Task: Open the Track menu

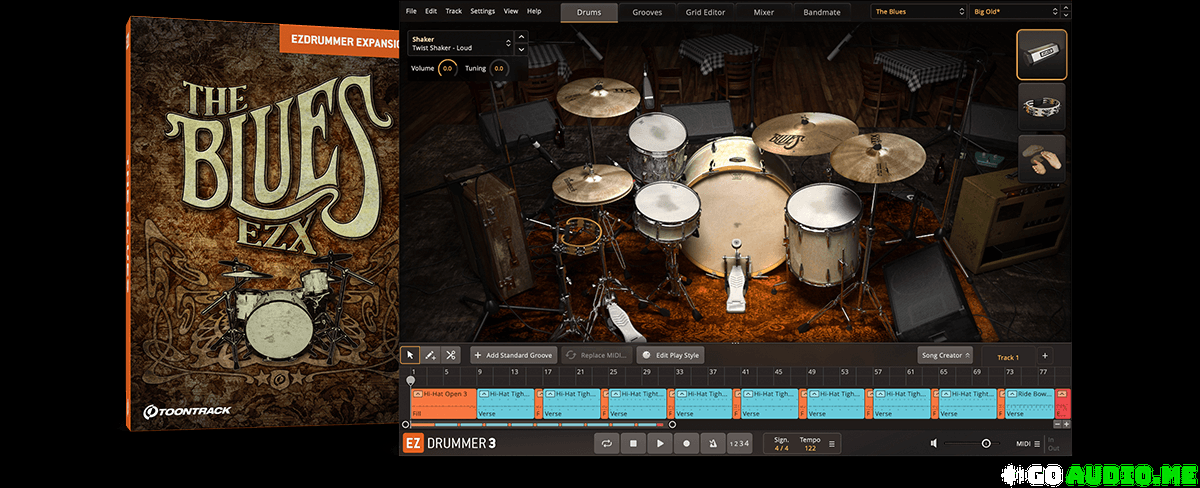Action: (x=454, y=11)
